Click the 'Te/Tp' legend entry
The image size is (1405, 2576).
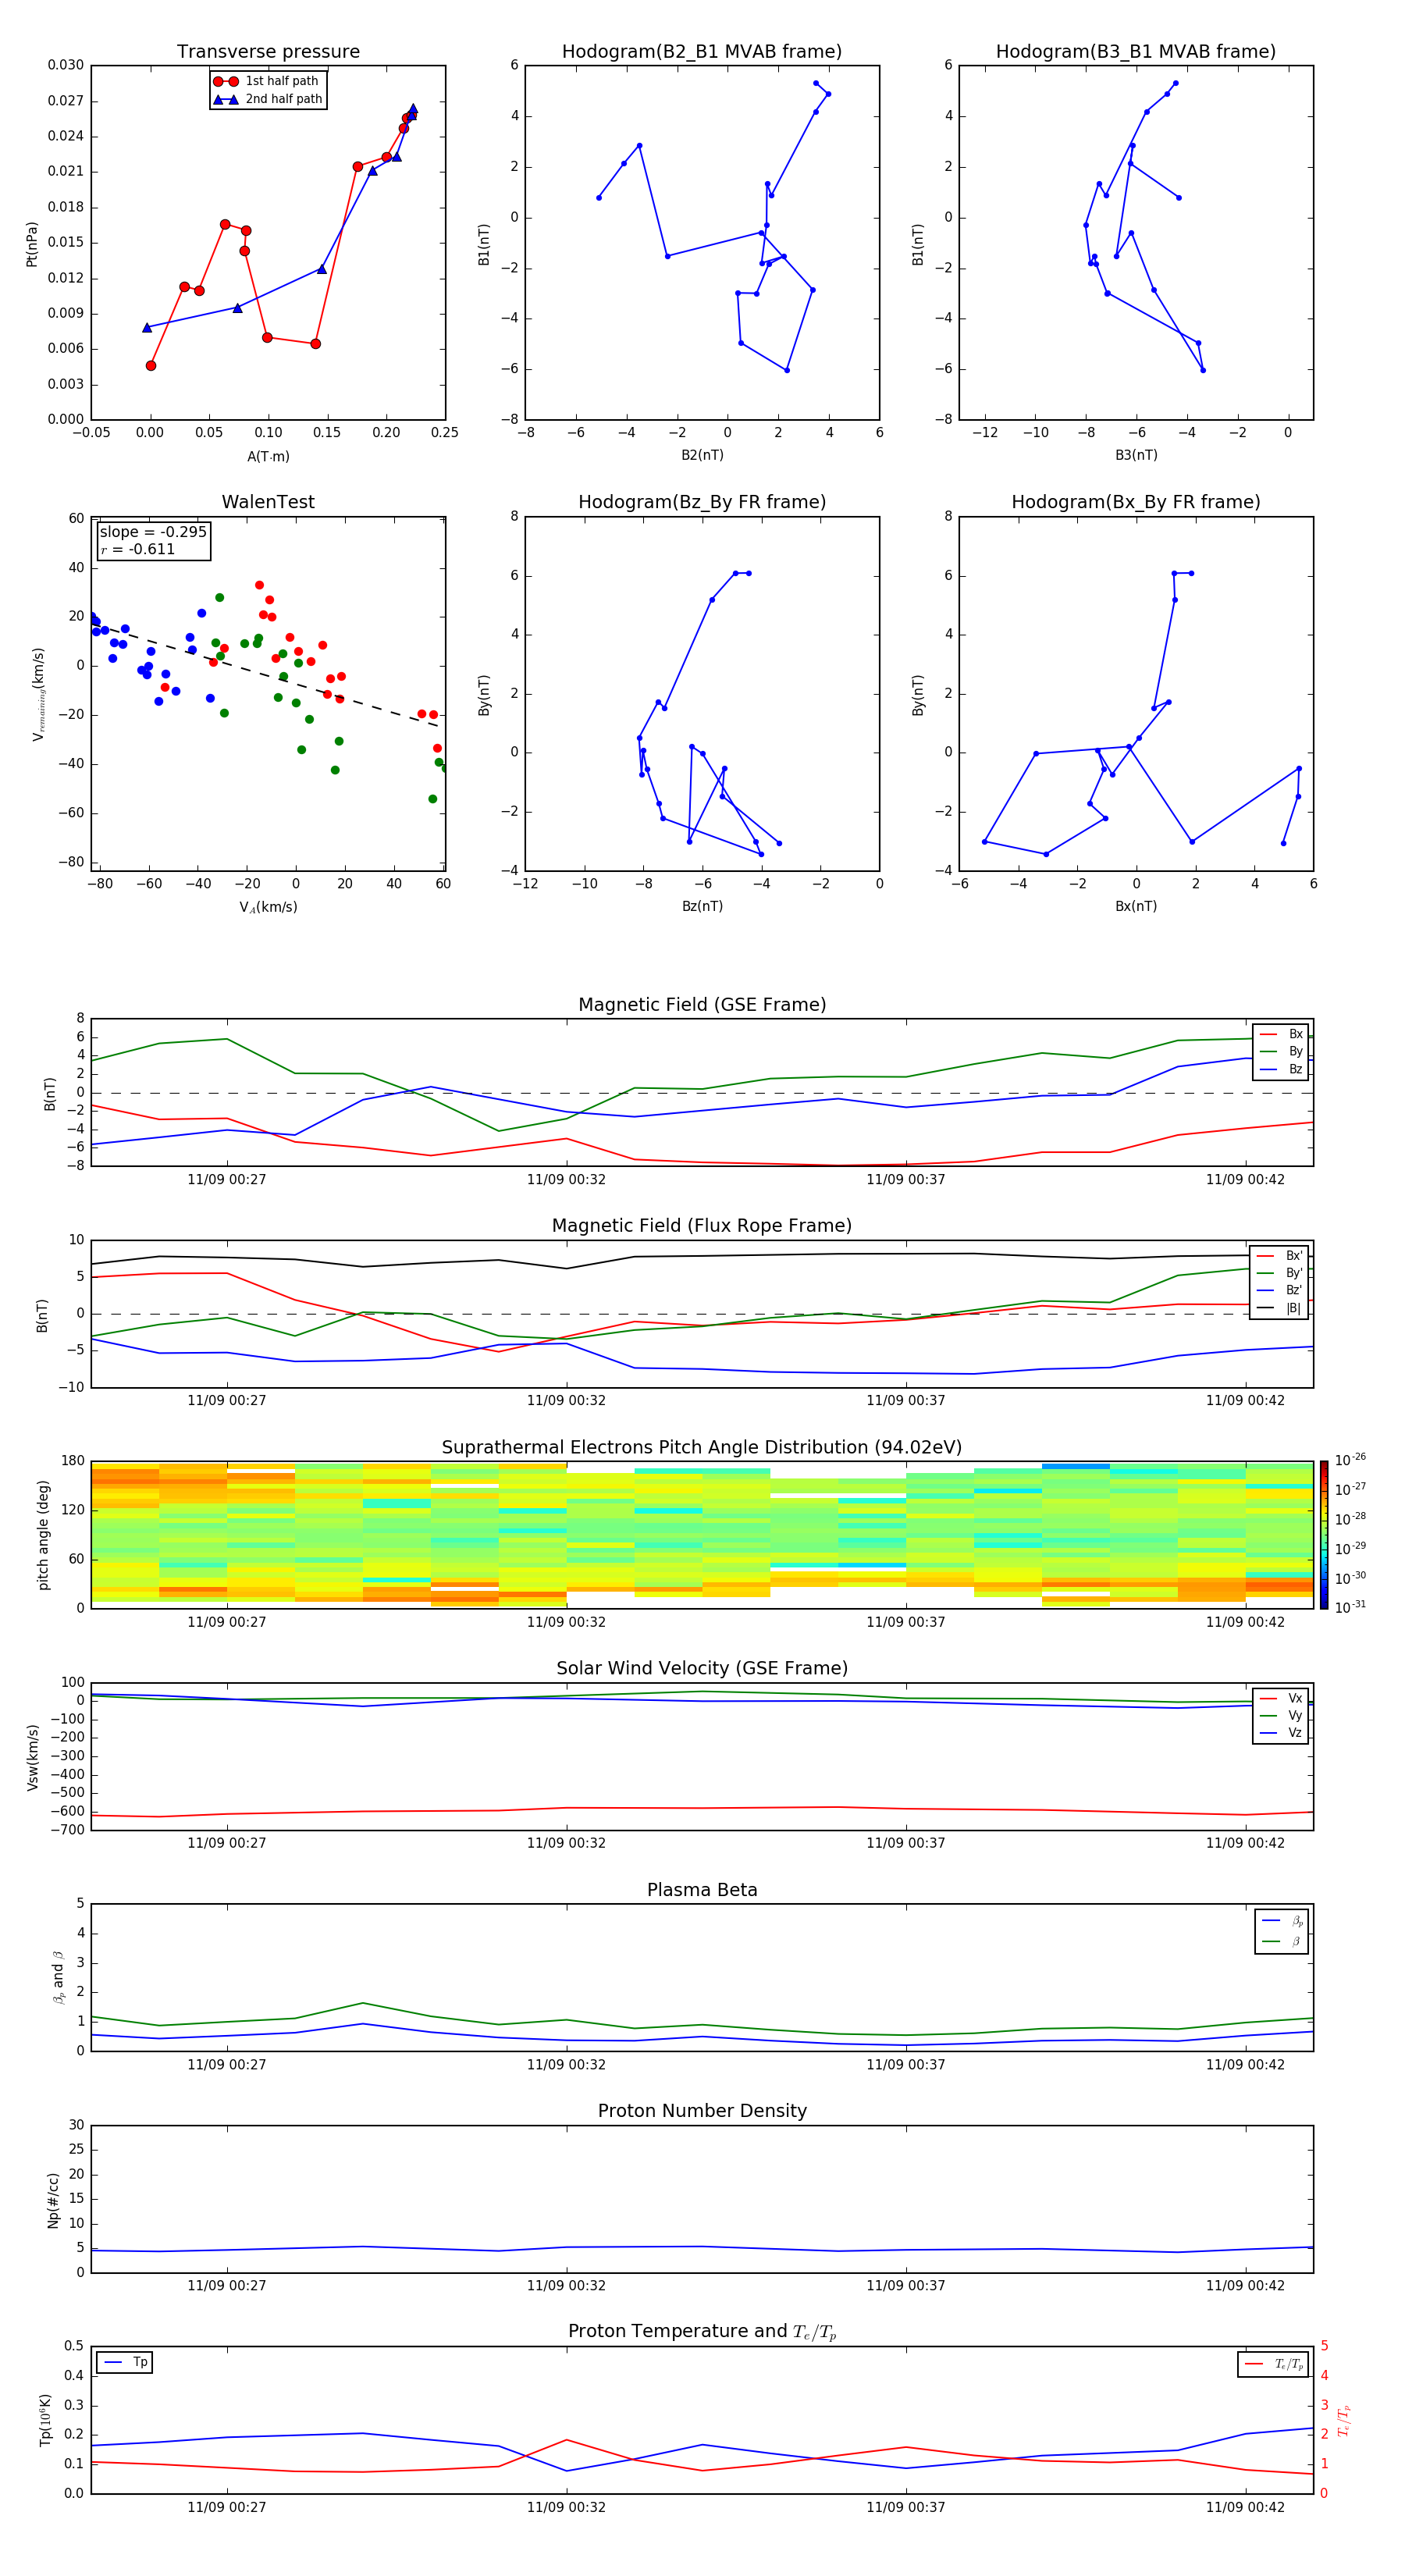tap(1275, 2365)
